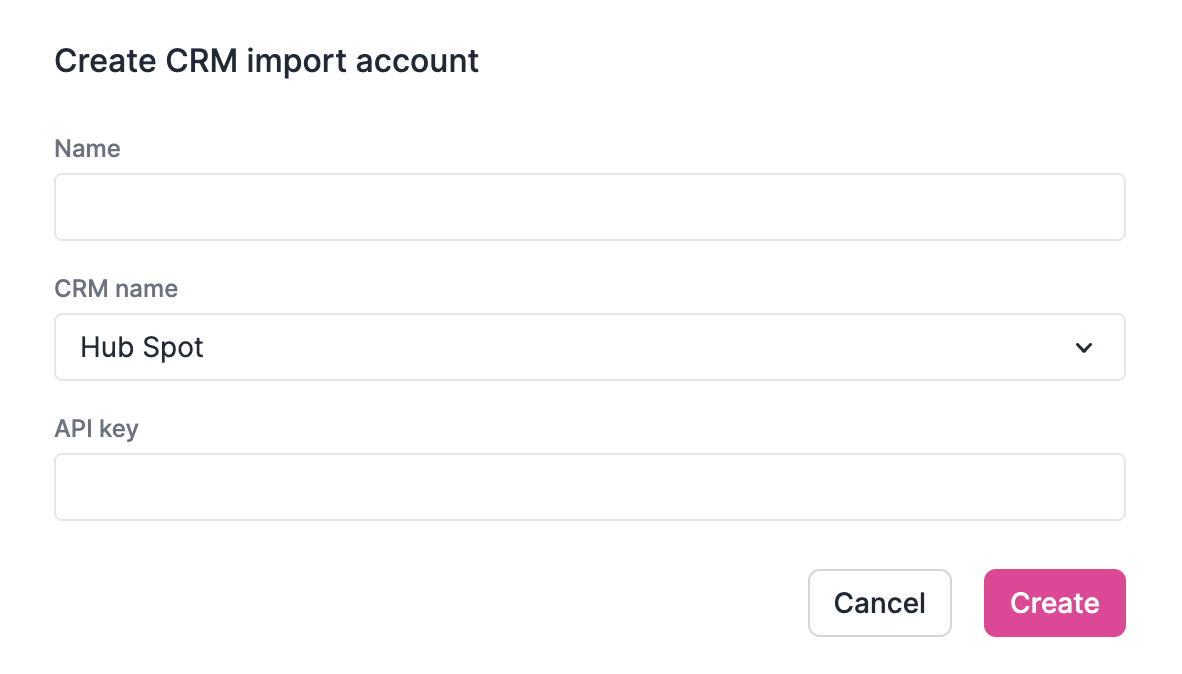
Task: Click the API key label
Action: (x=96, y=428)
